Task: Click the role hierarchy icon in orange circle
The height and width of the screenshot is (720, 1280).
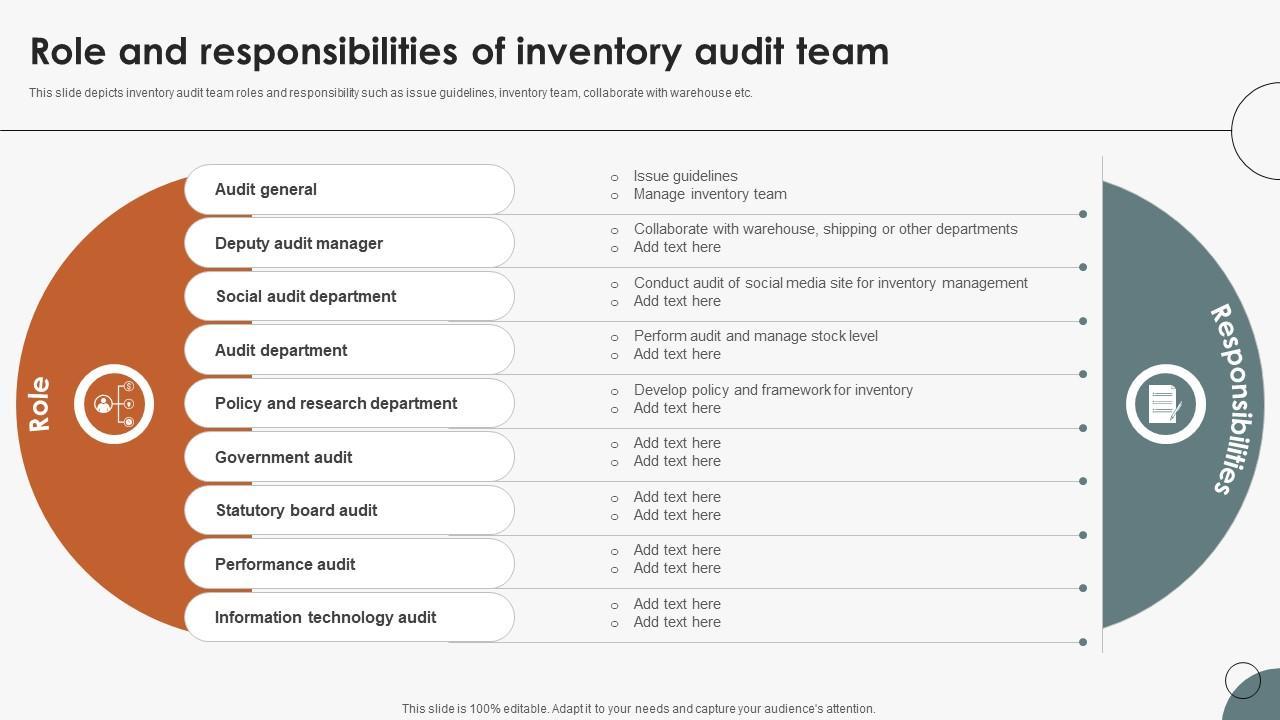Action: (x=114, y=404)
